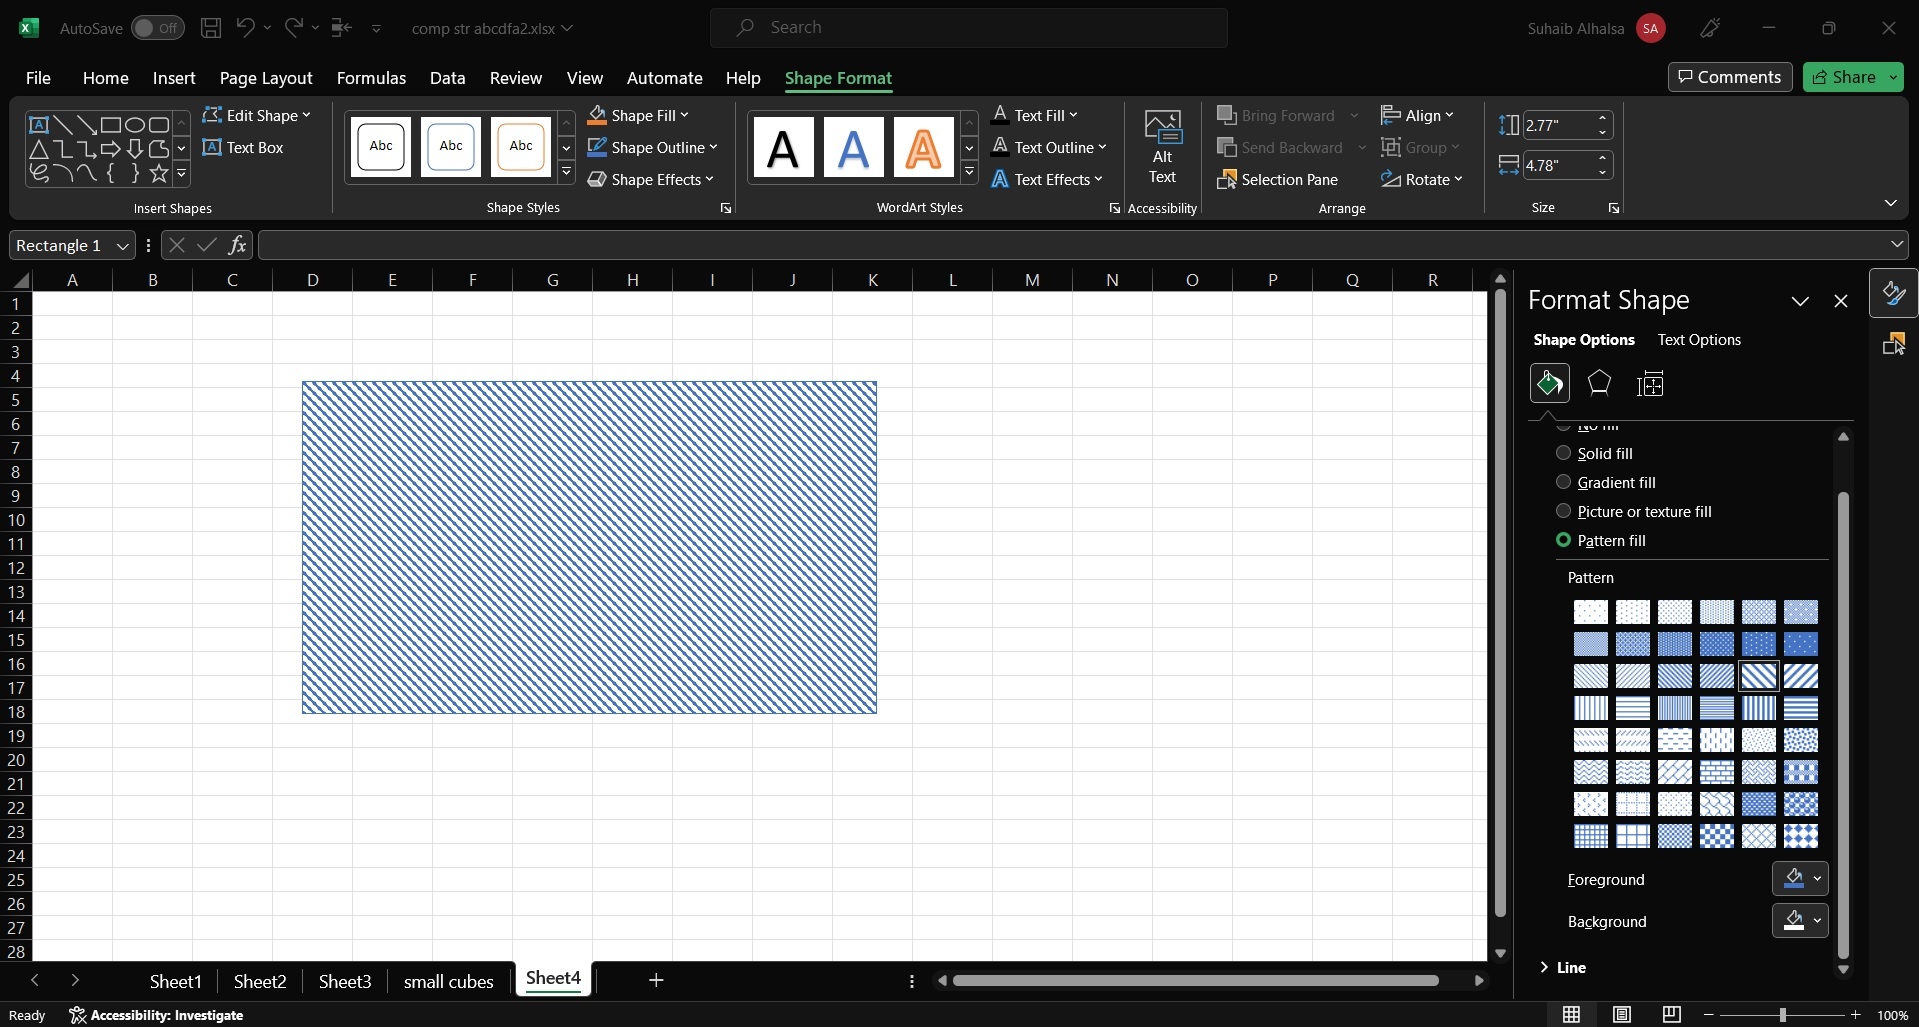Open the Comments panel
1919x1027 pixels.
1729,76
